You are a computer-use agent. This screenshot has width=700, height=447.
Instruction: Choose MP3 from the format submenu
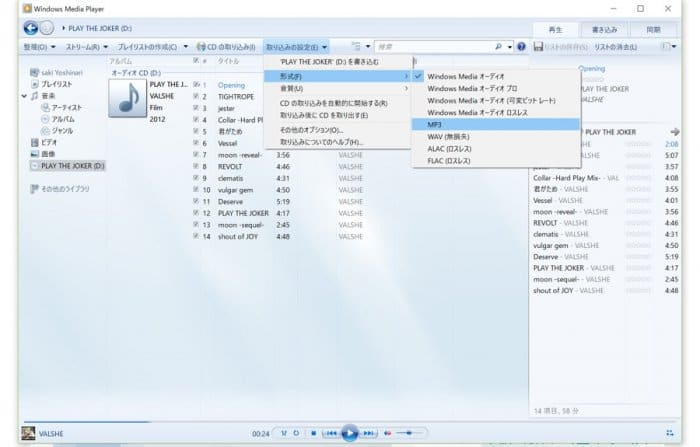(x=496, y=125)
